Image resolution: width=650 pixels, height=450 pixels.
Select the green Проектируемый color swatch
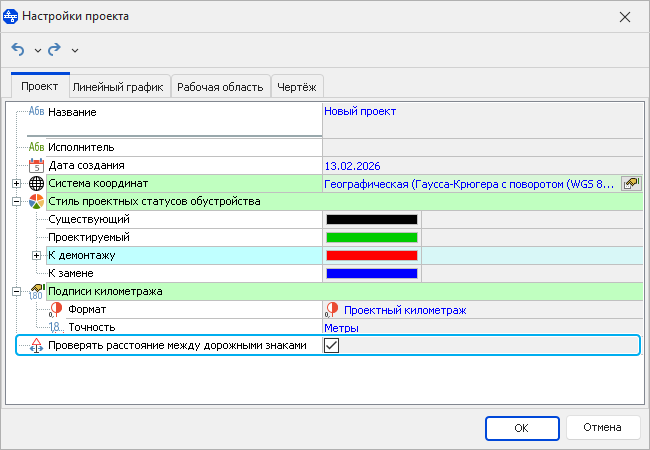(371, 237)
